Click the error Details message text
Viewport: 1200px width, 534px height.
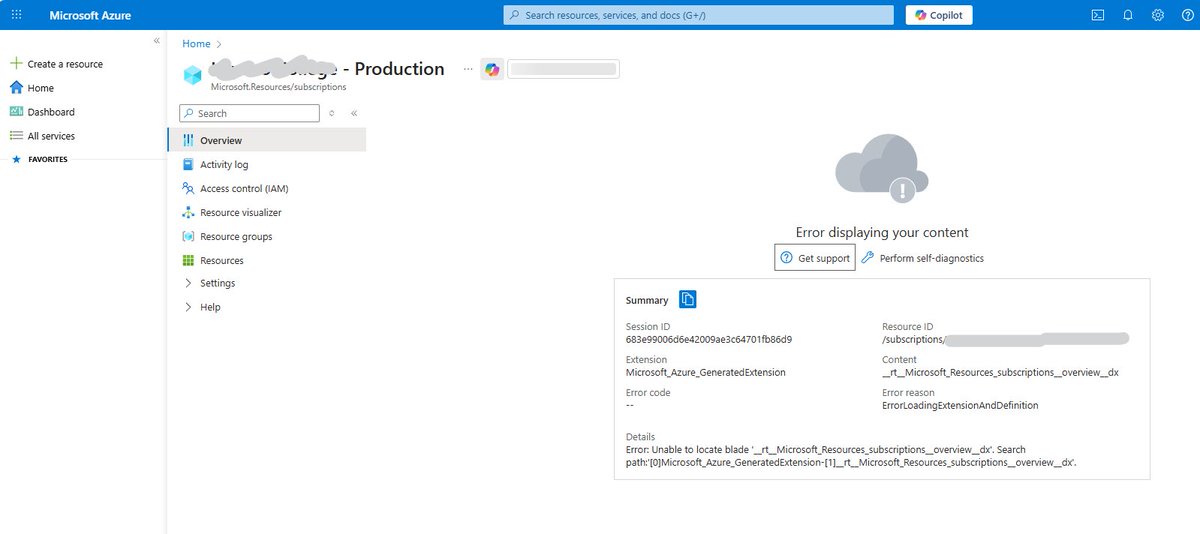point(850,456)
